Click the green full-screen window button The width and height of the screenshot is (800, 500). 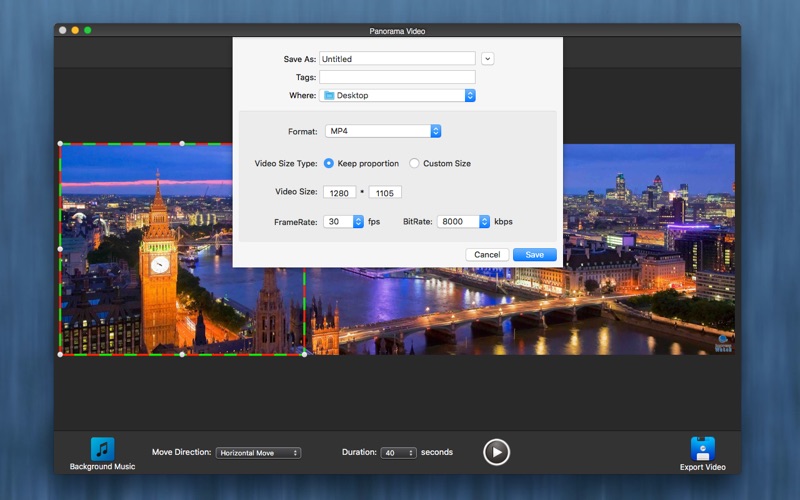[88, 30]
